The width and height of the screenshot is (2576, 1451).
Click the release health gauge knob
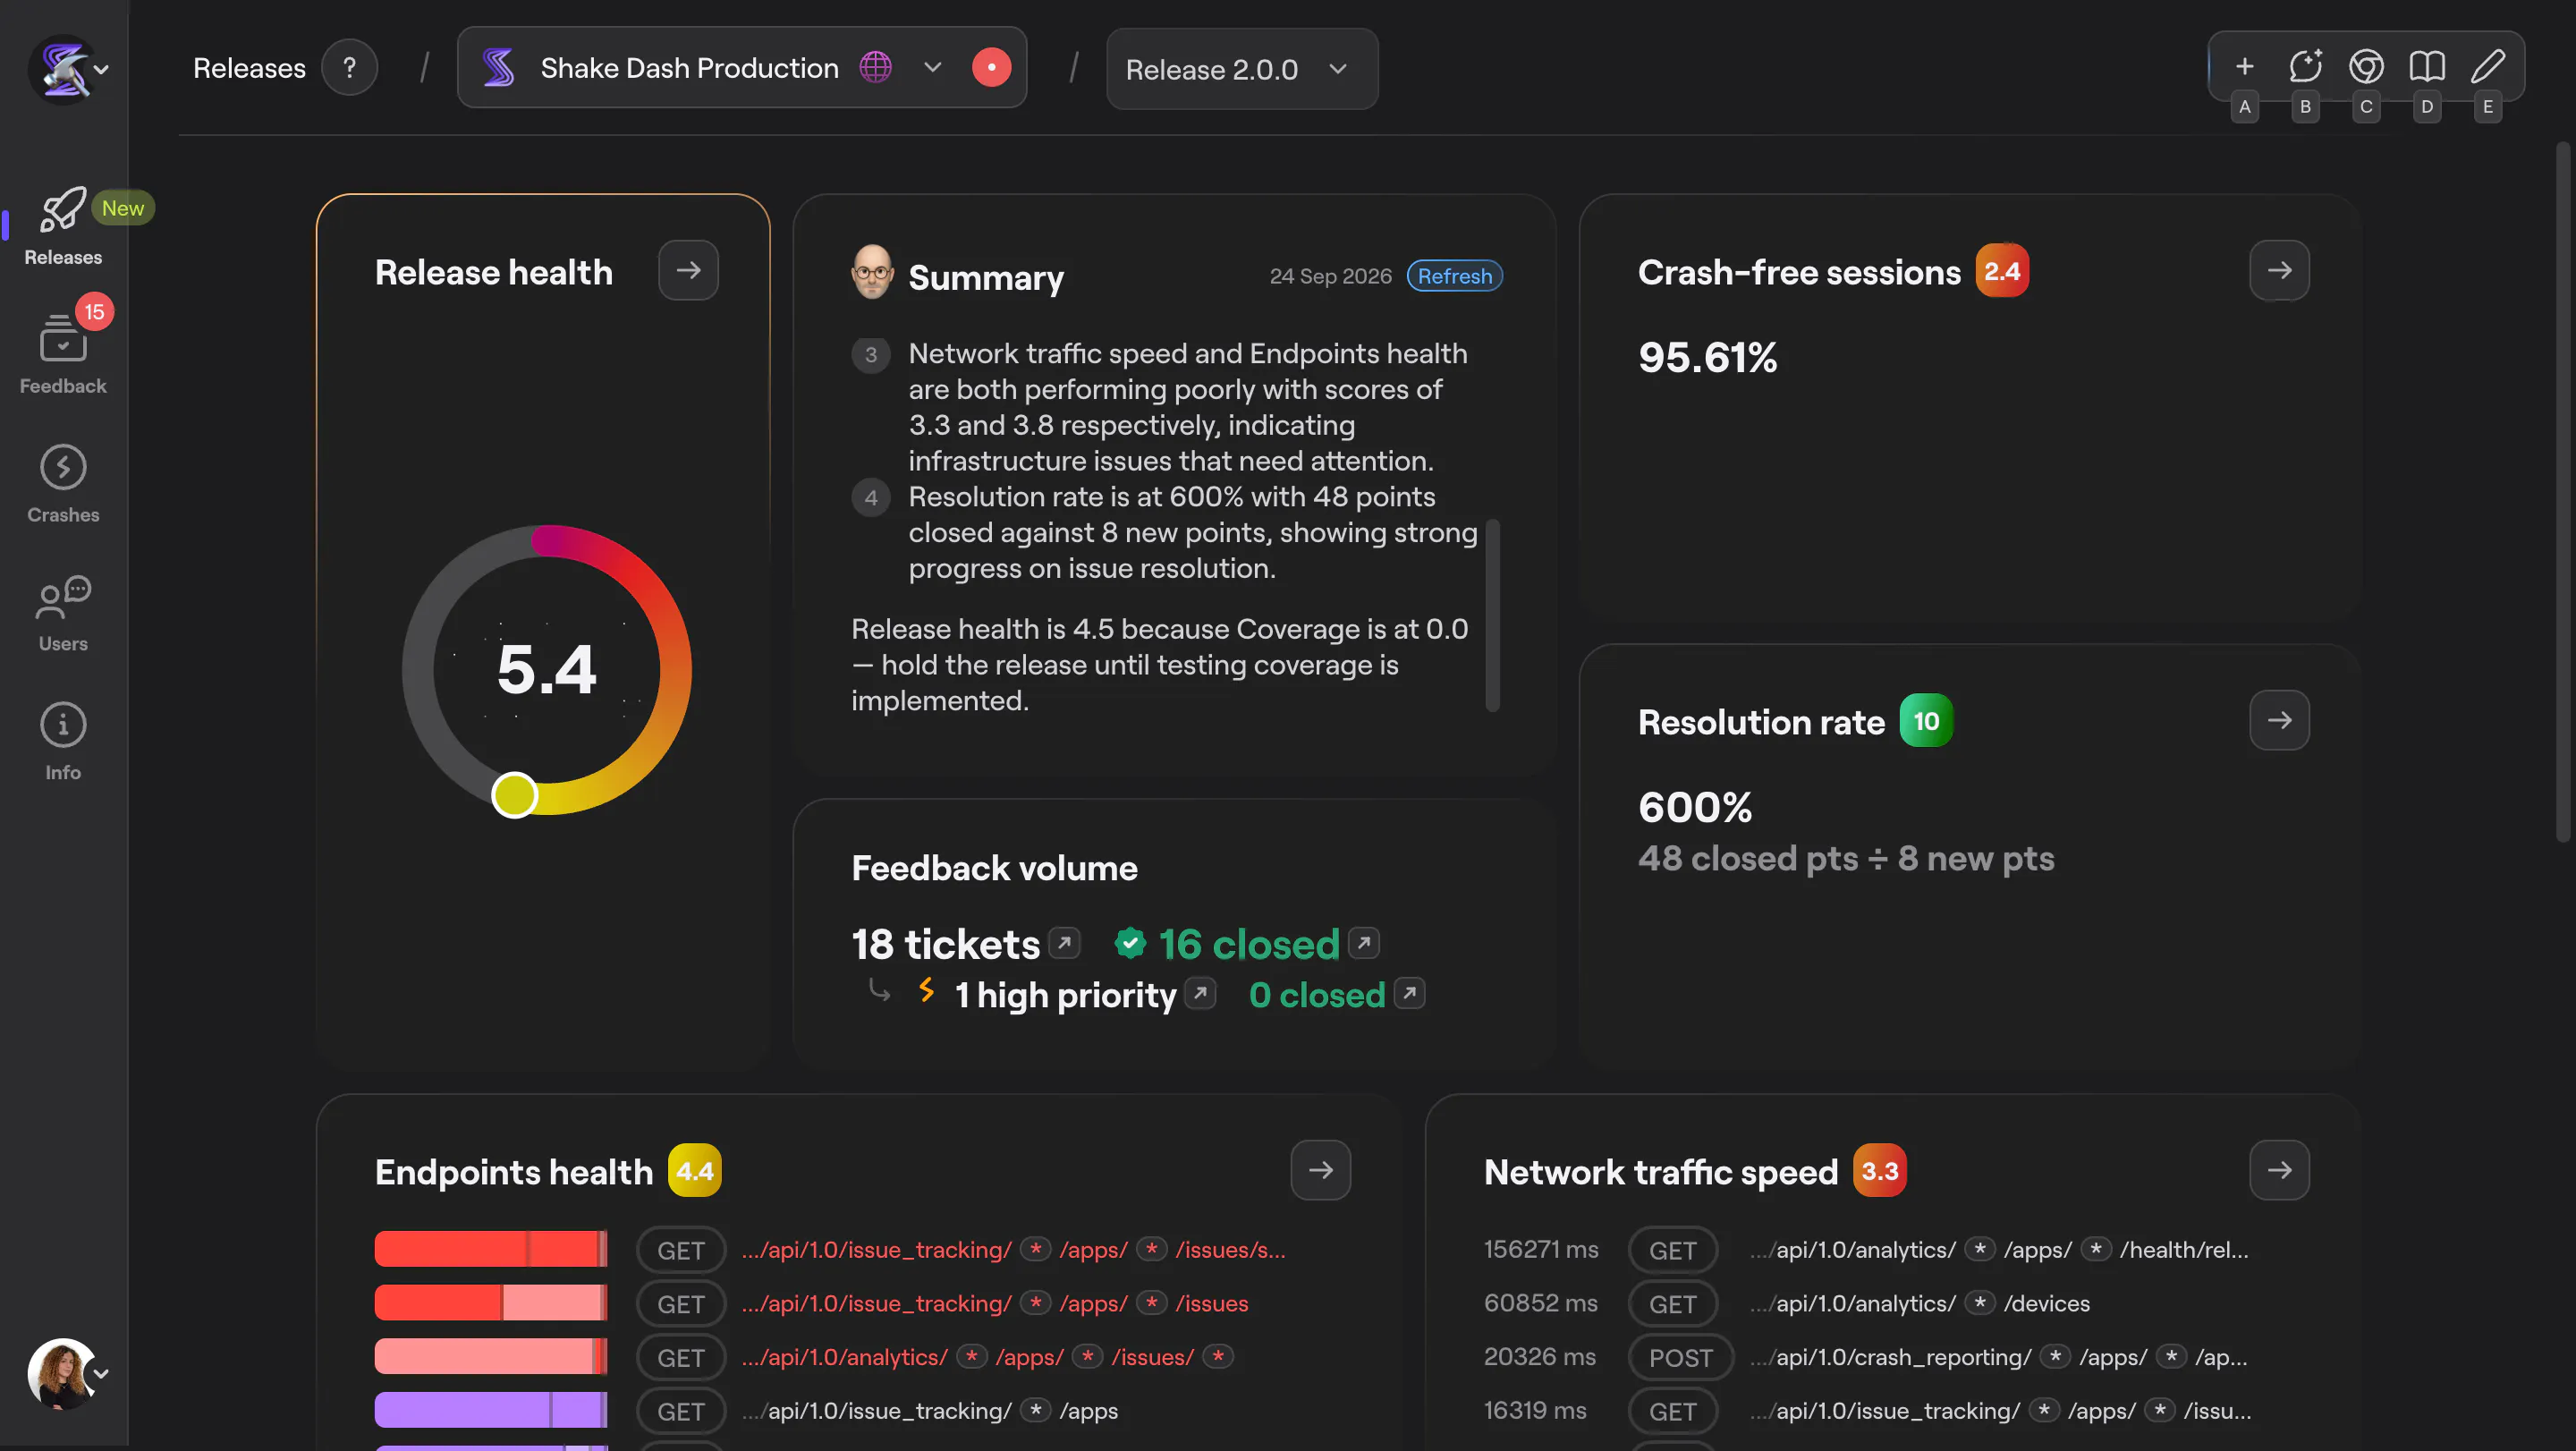(515, 795)
